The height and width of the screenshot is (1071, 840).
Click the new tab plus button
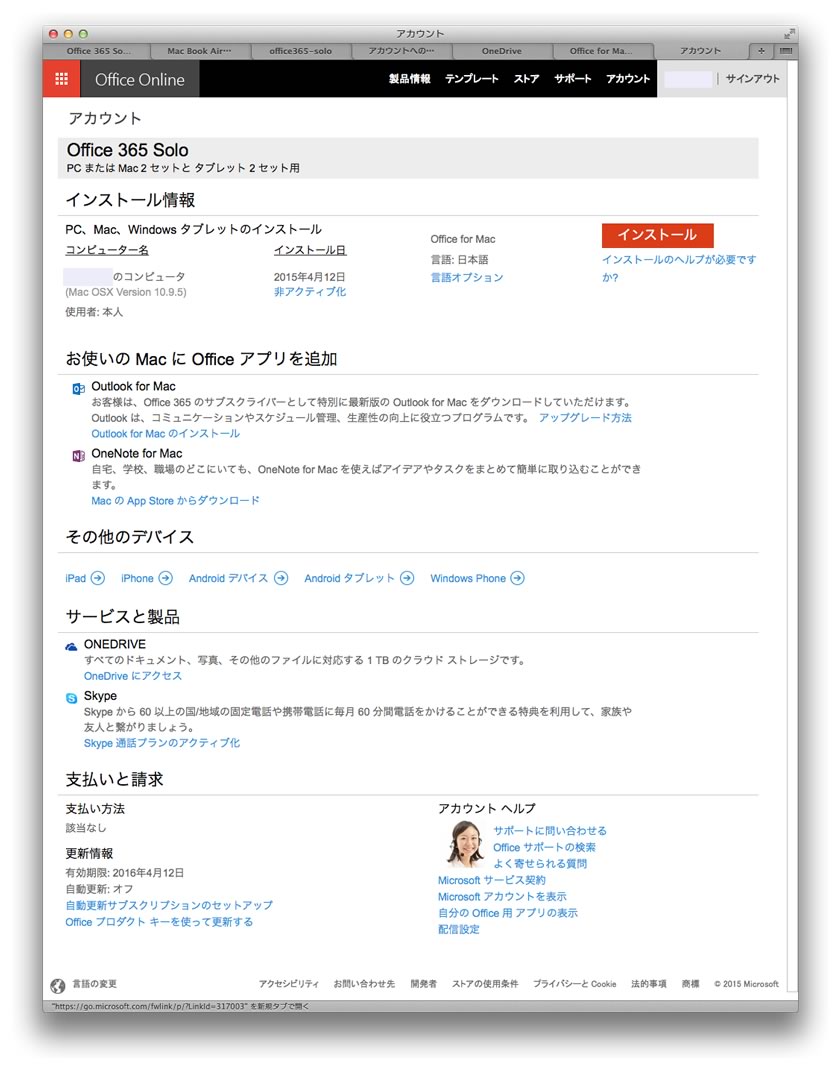[x=761, y=51]
